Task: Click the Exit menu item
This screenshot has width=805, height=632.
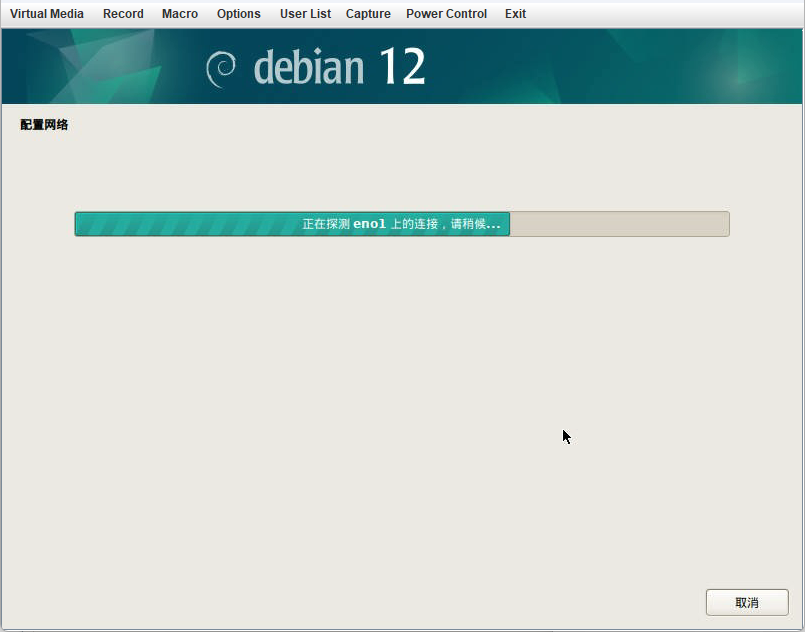Action: 515,14
